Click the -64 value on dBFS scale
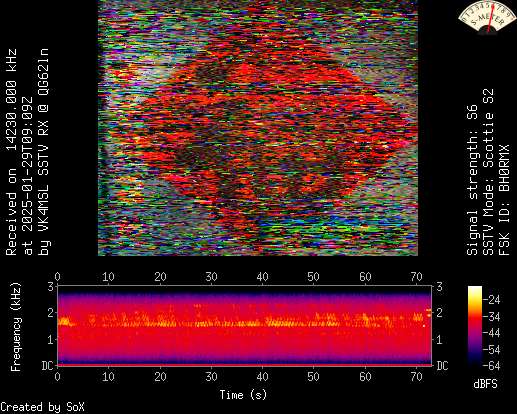 pos(491,366)
